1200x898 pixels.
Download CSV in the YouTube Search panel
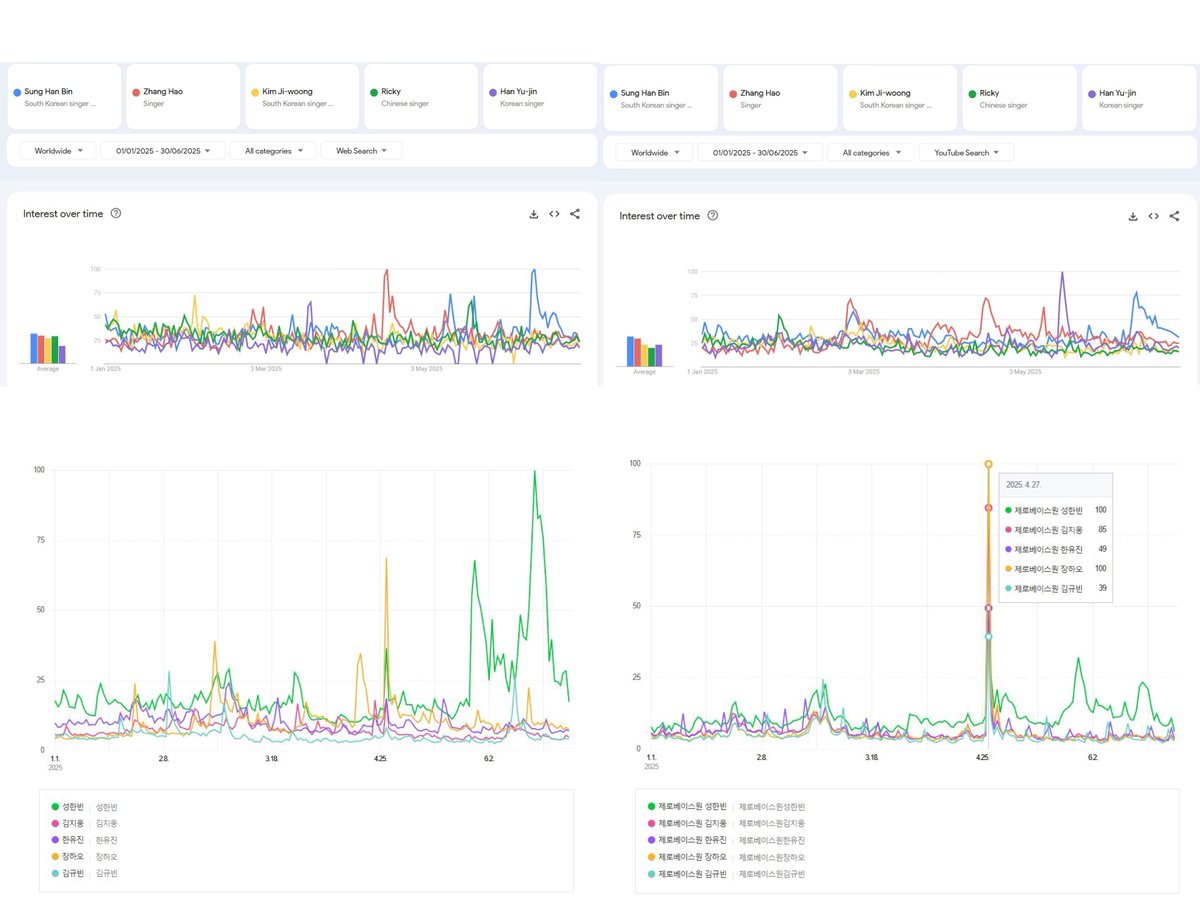(1133, 216)
